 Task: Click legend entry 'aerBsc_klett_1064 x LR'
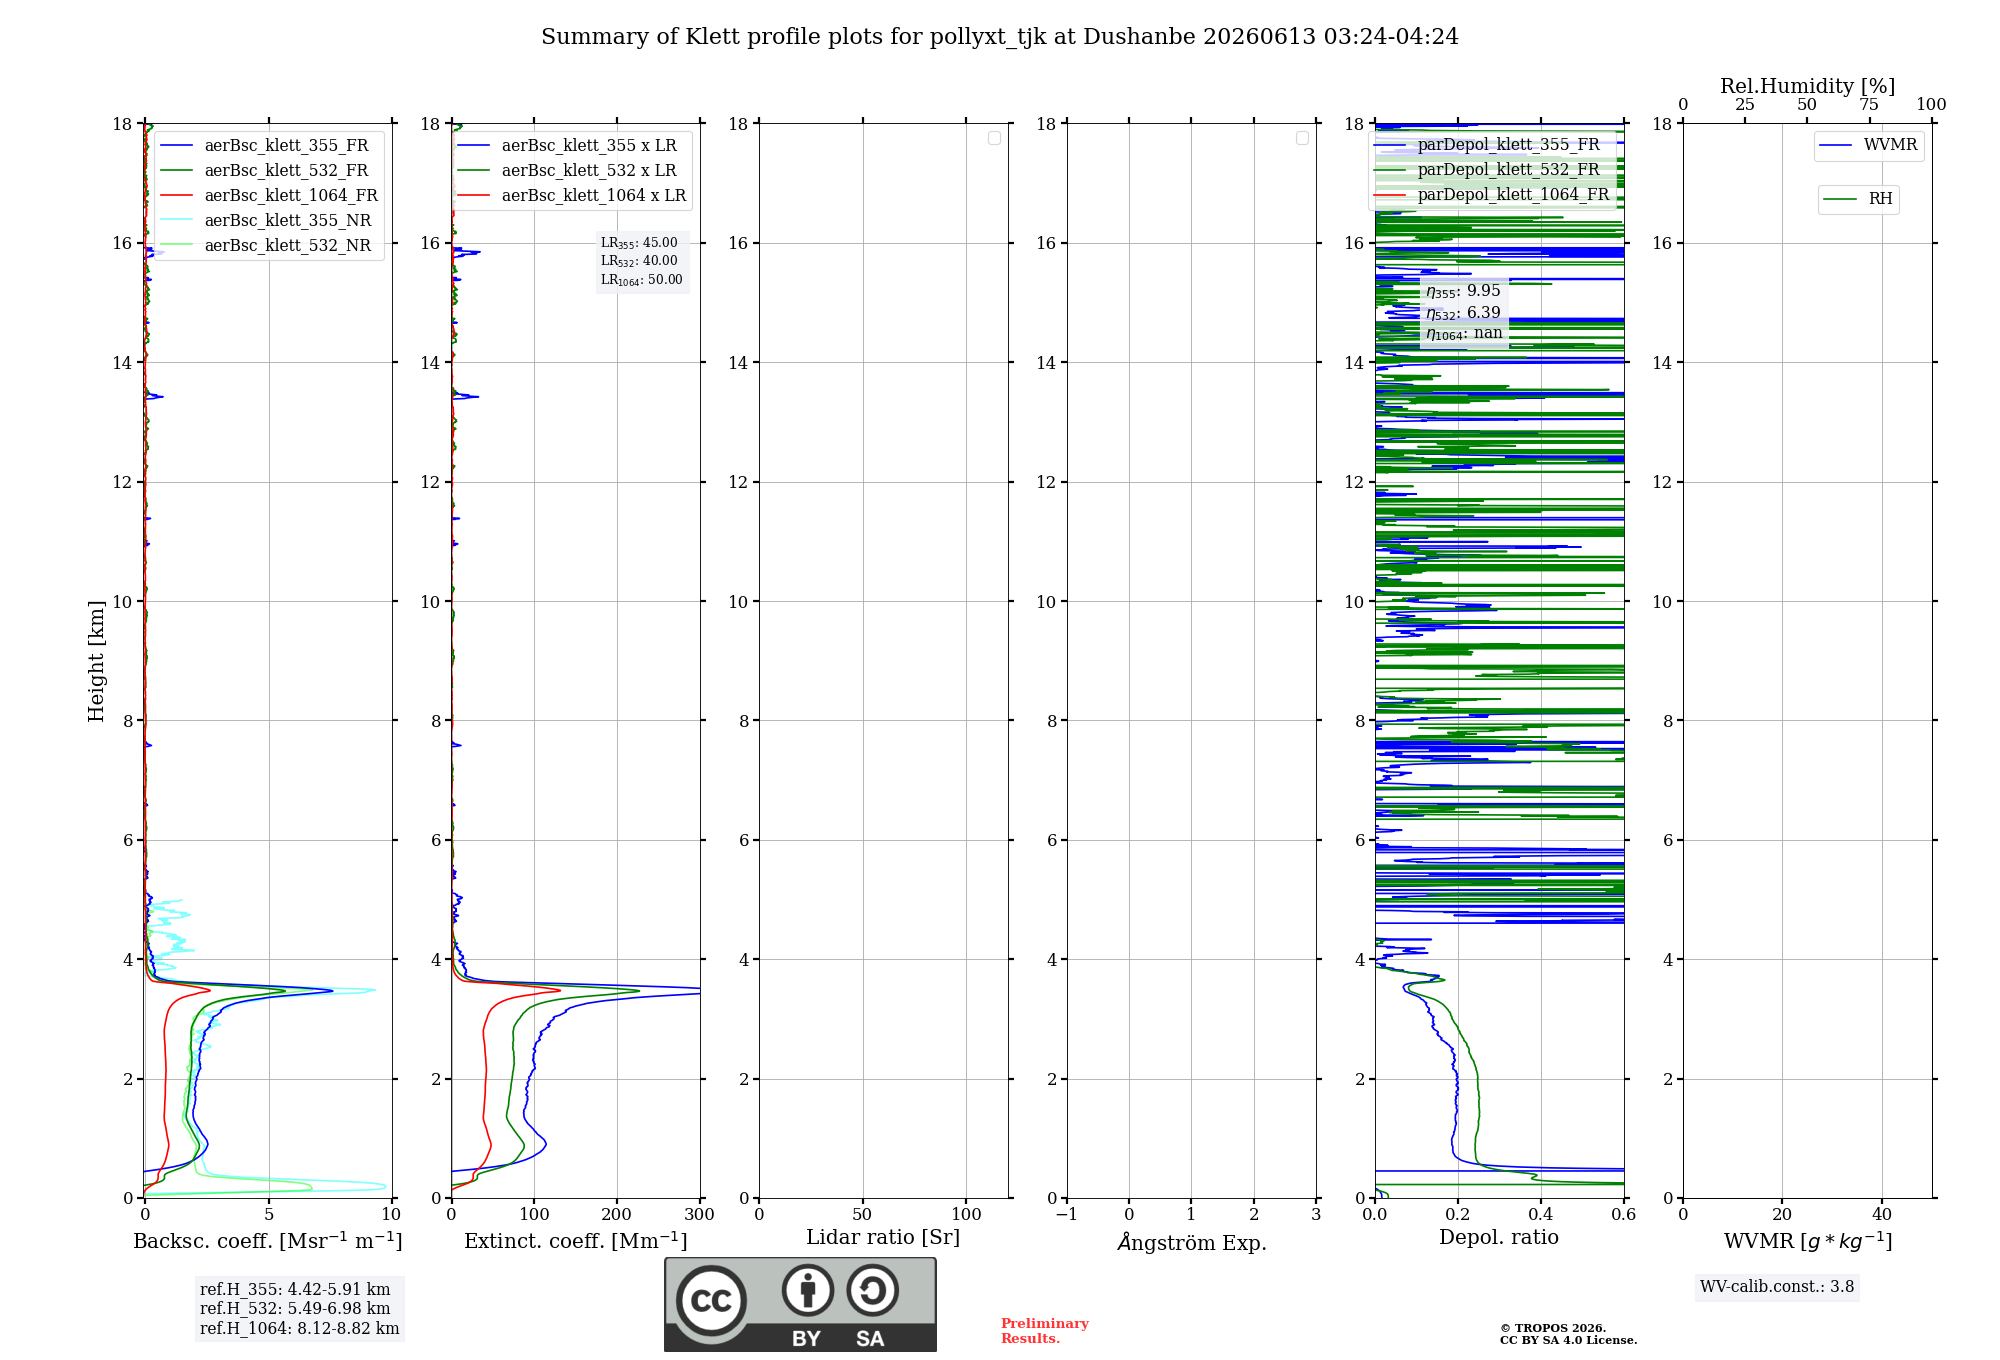[594, 196]
